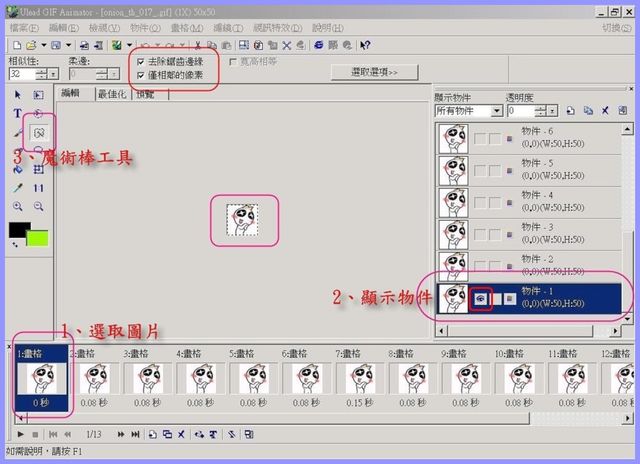Click the Zoom Out magnifier tool
The height and width of the screenshot is (464, 640).
tap(39, 206)
